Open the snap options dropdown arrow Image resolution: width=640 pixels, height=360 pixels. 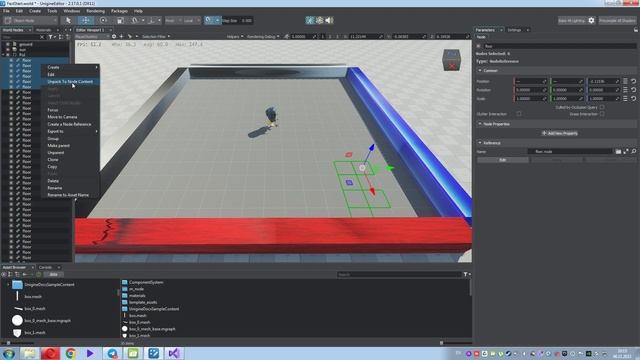218,20
